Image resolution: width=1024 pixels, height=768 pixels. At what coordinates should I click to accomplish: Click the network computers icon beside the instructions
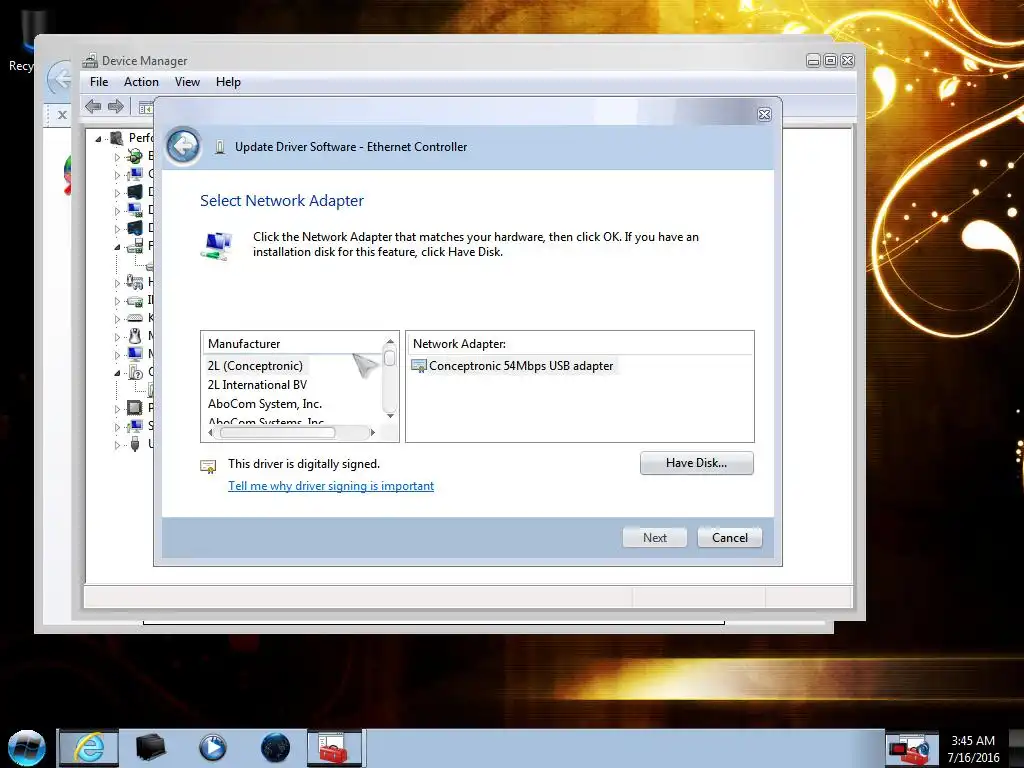217,246
